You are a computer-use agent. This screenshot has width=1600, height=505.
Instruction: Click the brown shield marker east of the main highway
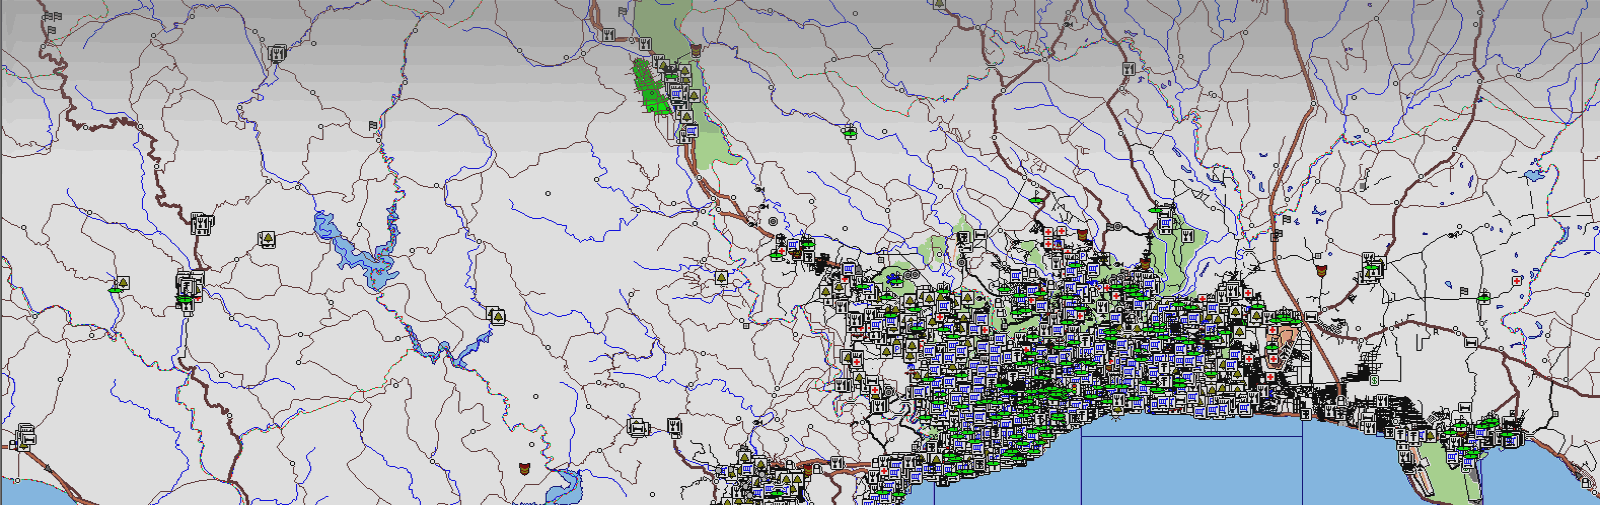point(1322,269)
